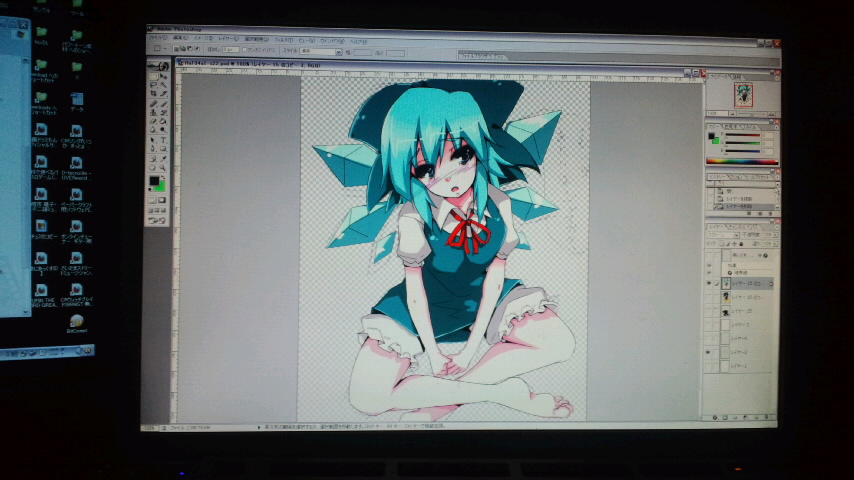Choose Subtract from Selection mode in the options bar

click(x=189, y=48)
